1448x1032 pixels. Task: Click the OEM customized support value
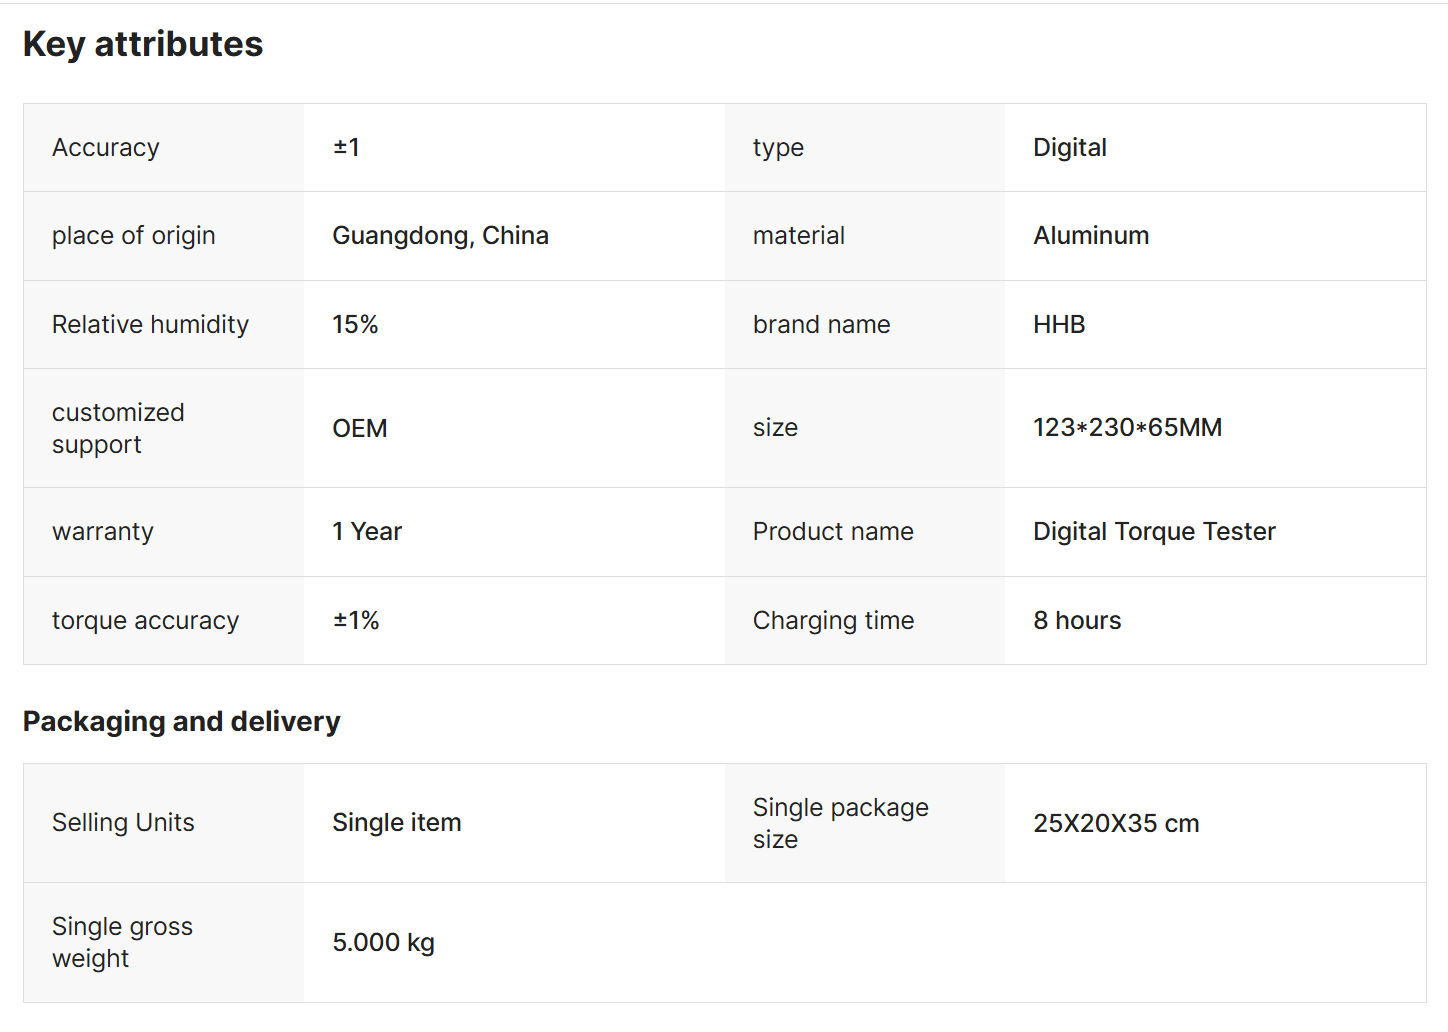[x=359, y=428]
